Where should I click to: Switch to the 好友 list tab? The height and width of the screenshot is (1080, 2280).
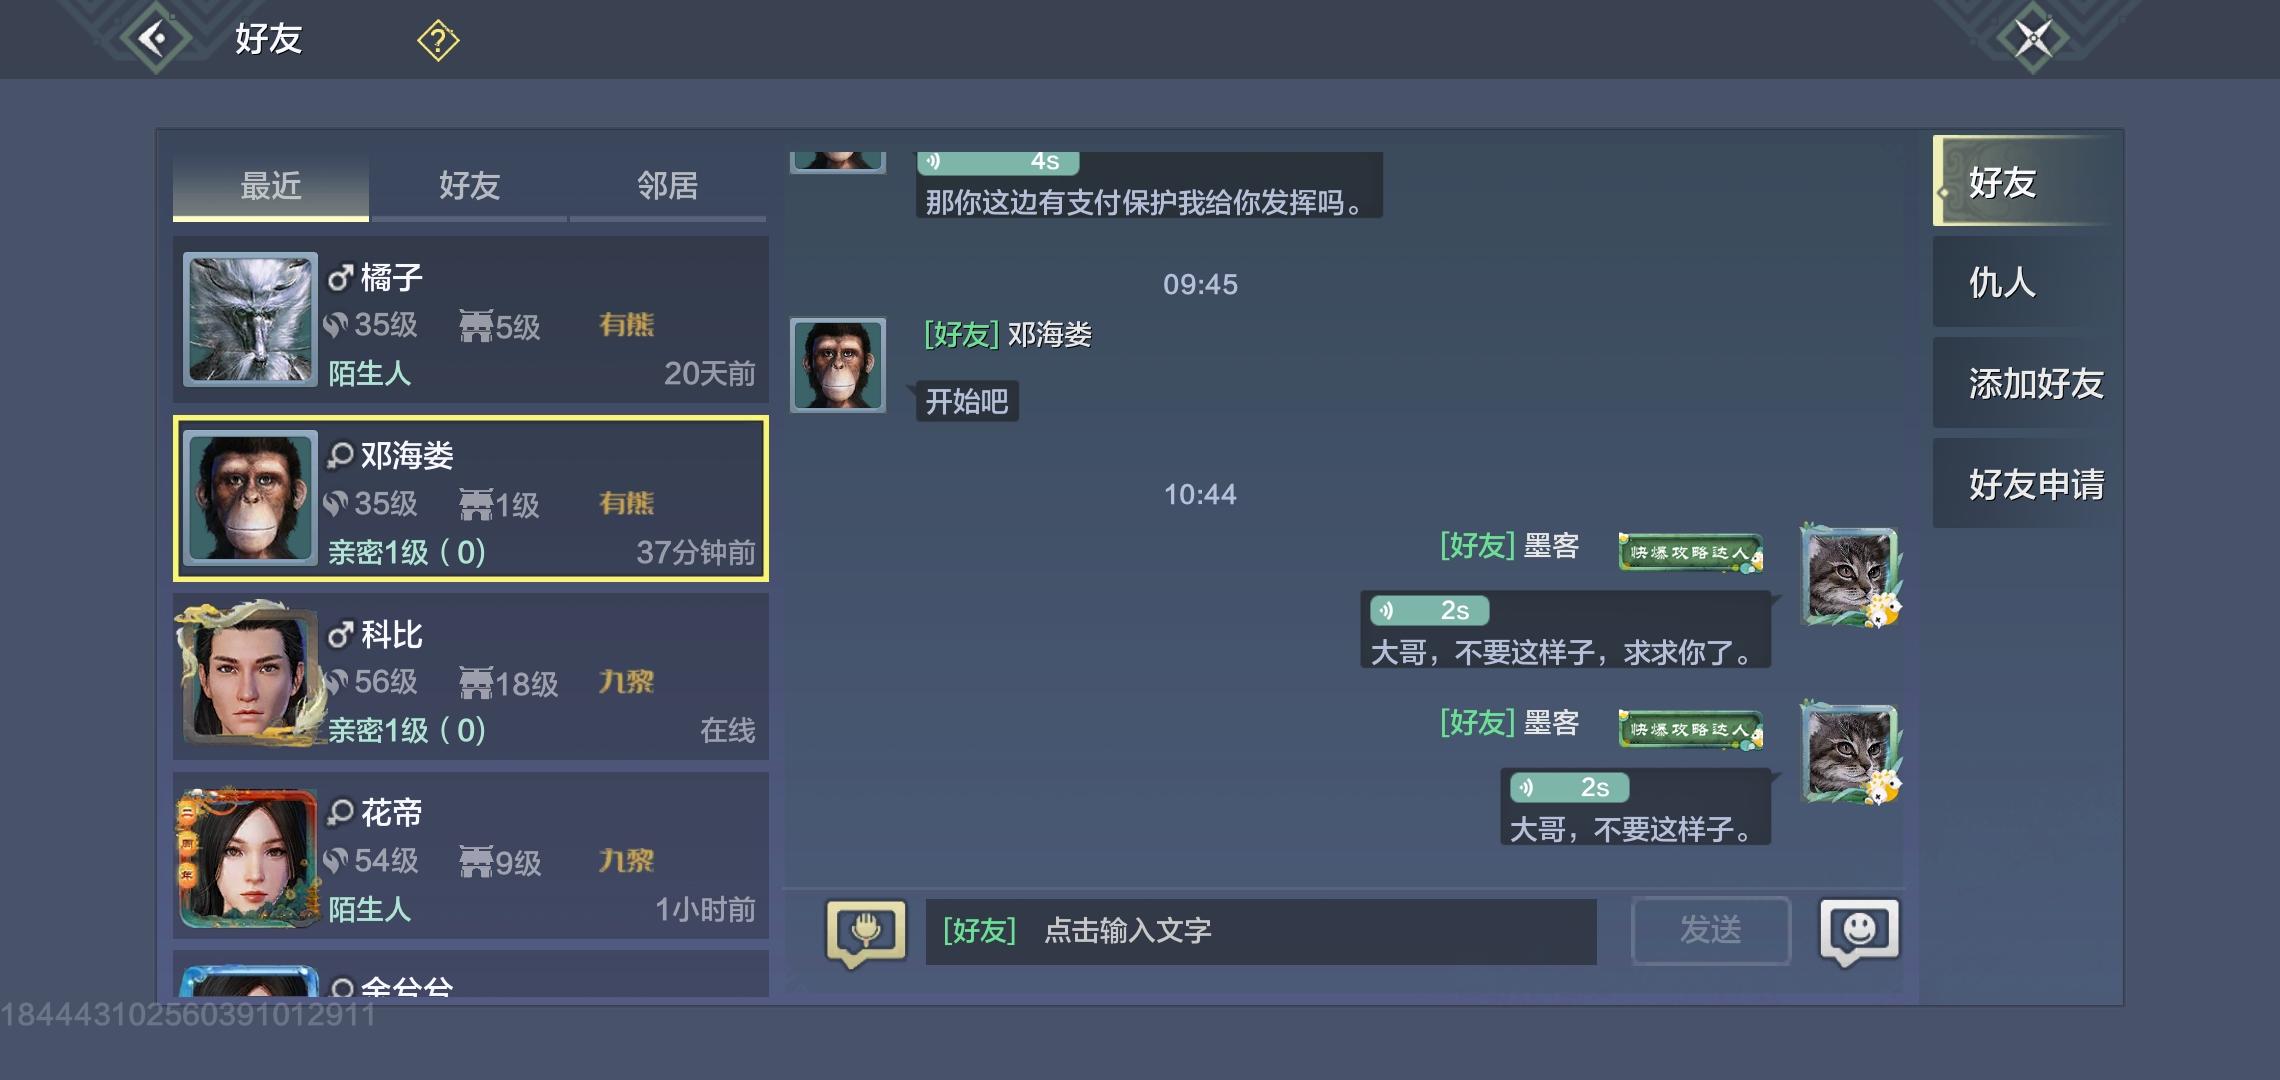point(469,186)
